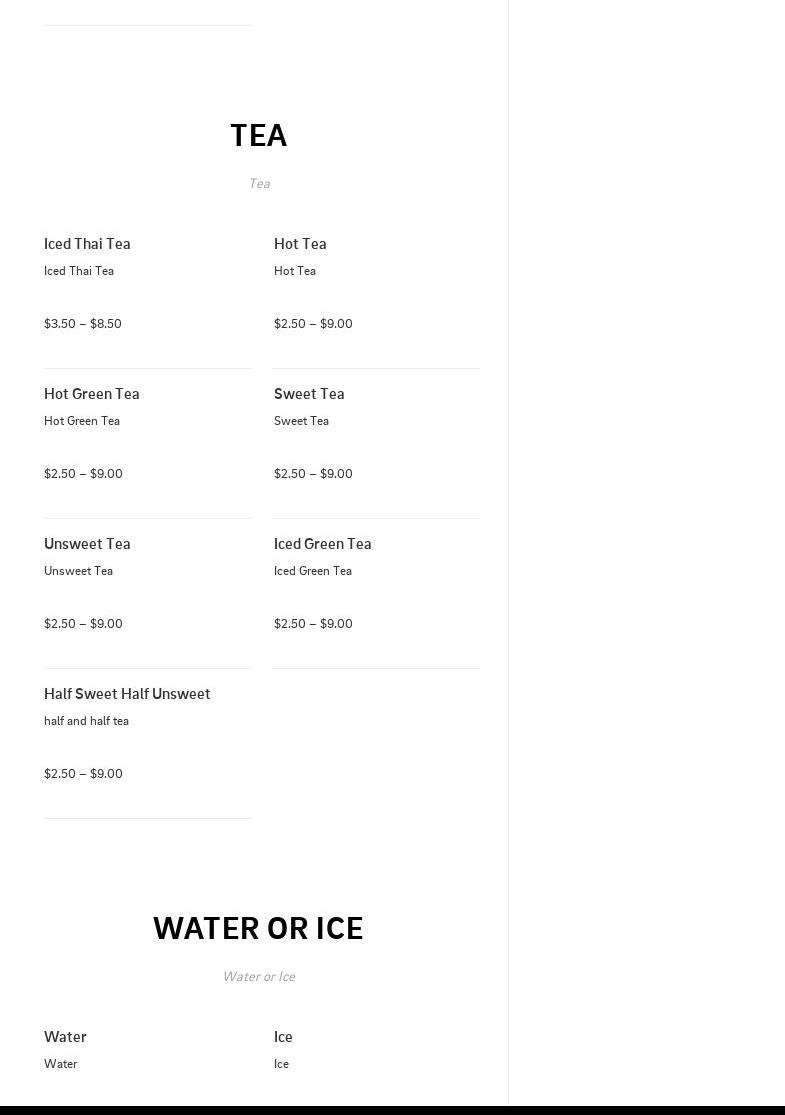
Task: Choose the Unsweet Tea item title
Action: point(87,544)
